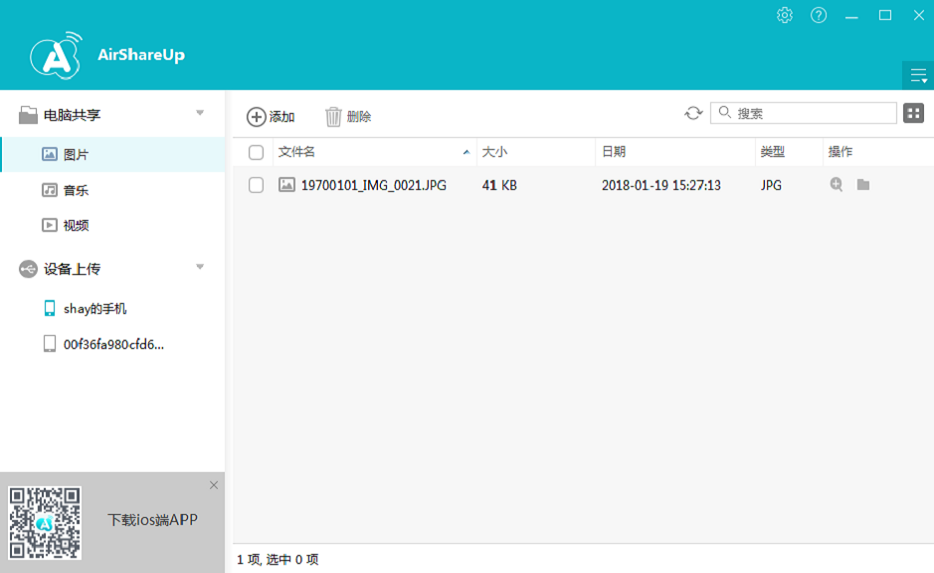Sort by the 文件名 column header
Image resolution: width=934 pixels, height=573 pixels.
tap(375, 152)
